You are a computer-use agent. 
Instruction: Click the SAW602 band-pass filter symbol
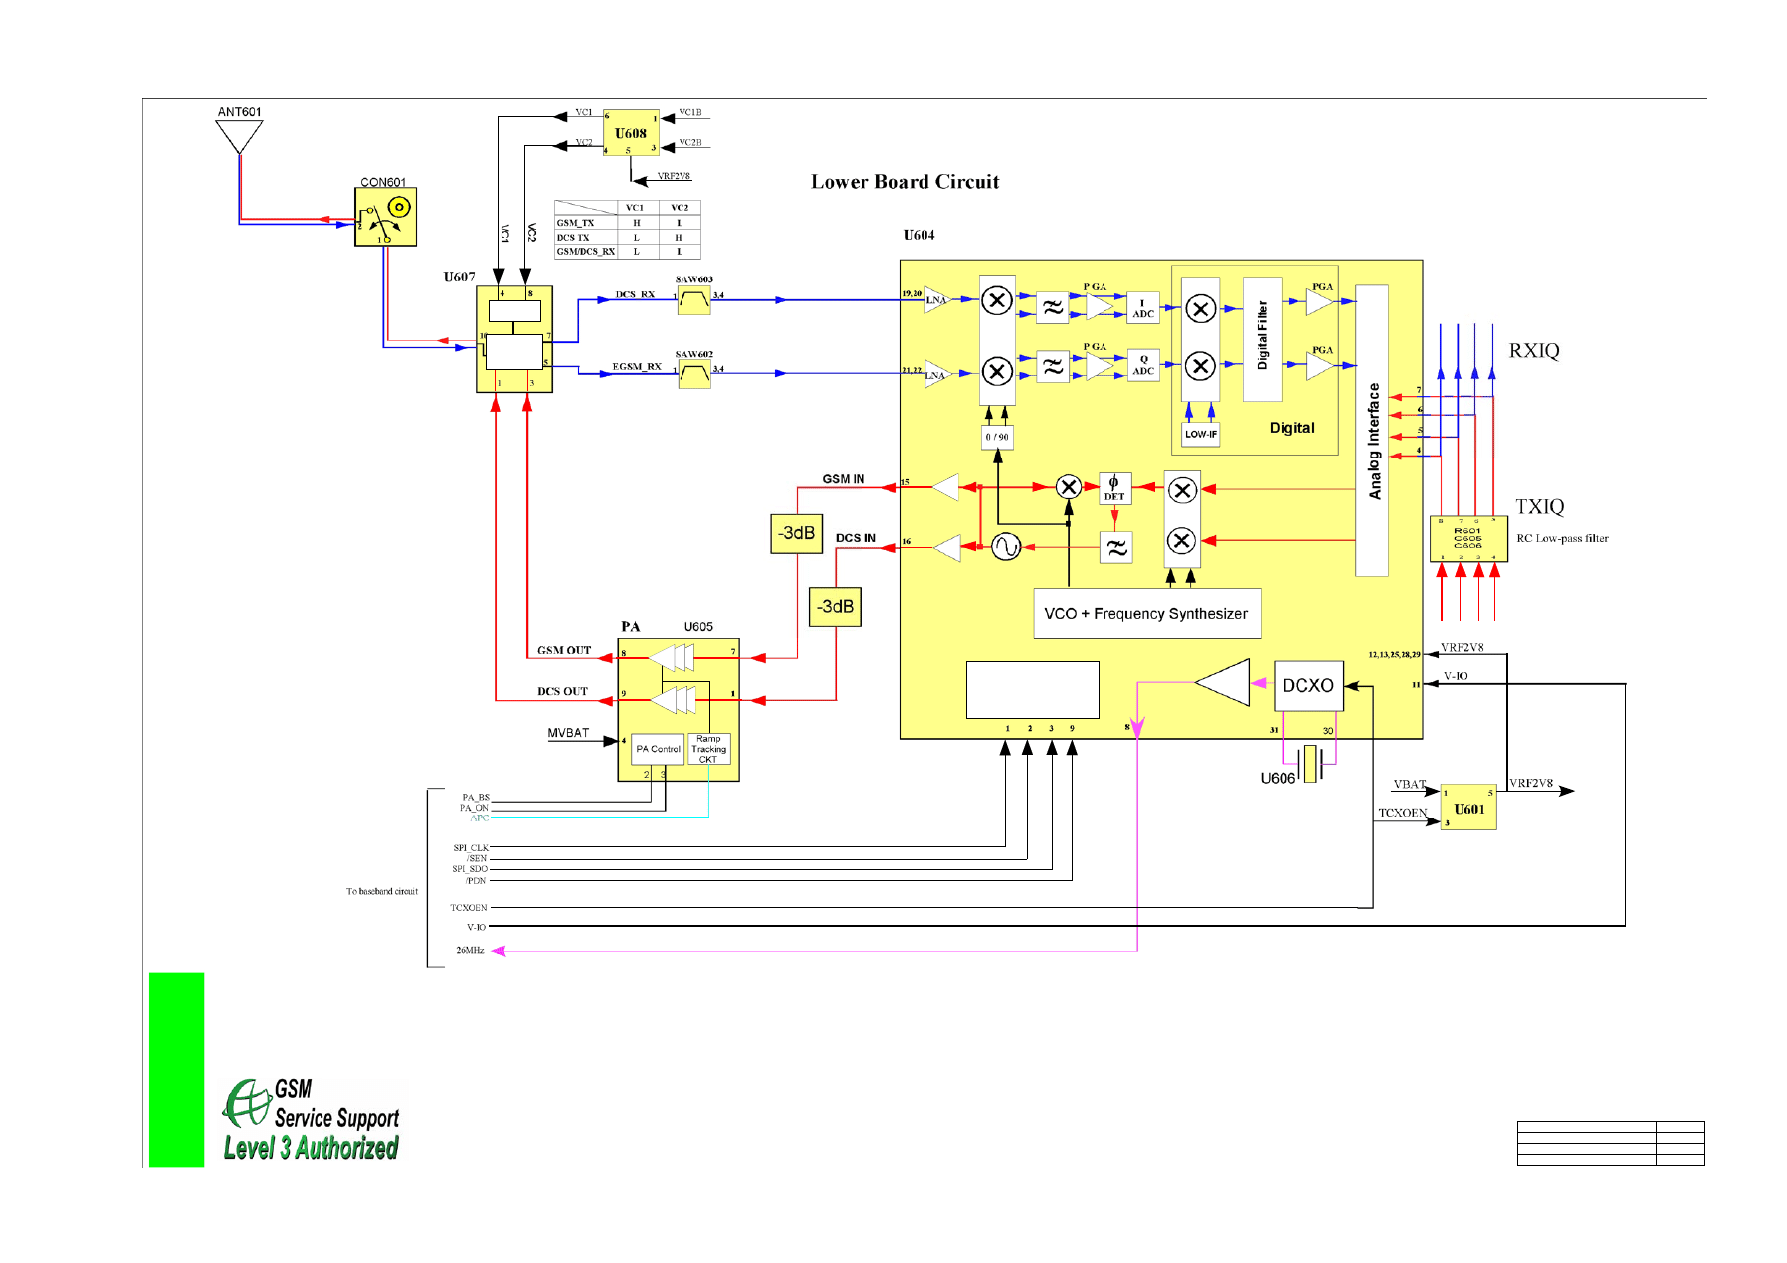(x=694, y=374)
